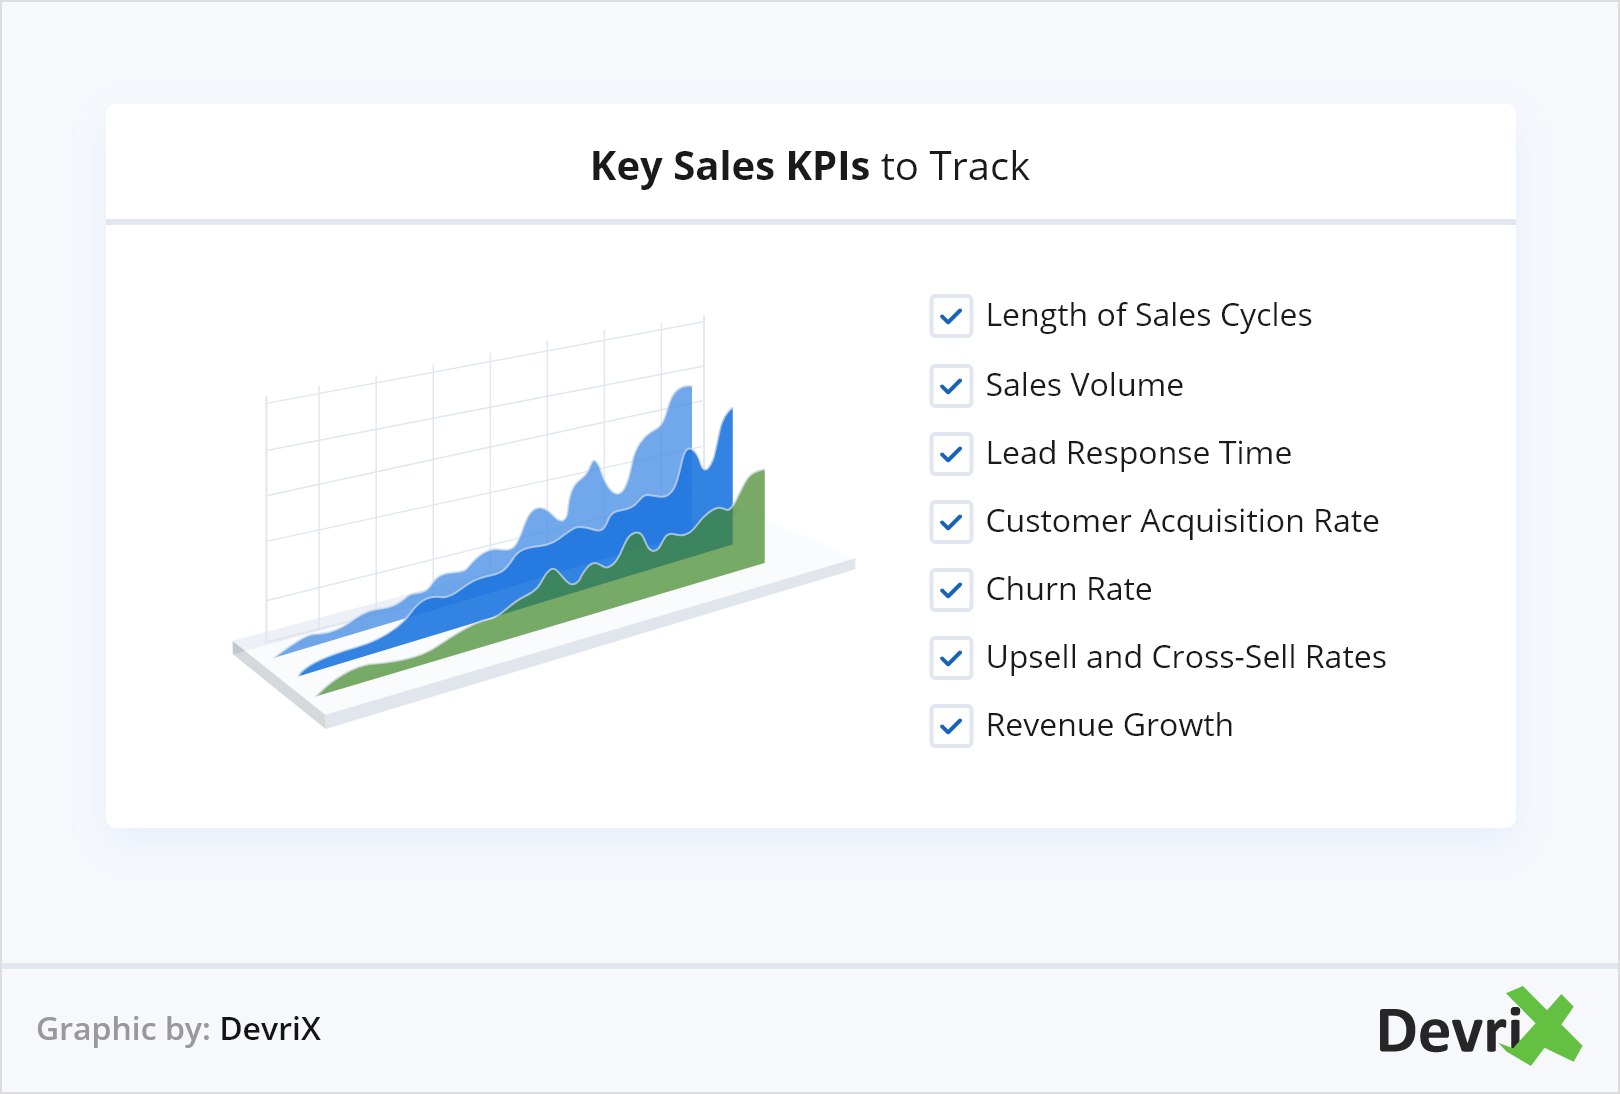The width and height of the screenshot is (1620, 1094).
Task: Toggle the Churn Rate checkbox
Action: tap(951, 590)
